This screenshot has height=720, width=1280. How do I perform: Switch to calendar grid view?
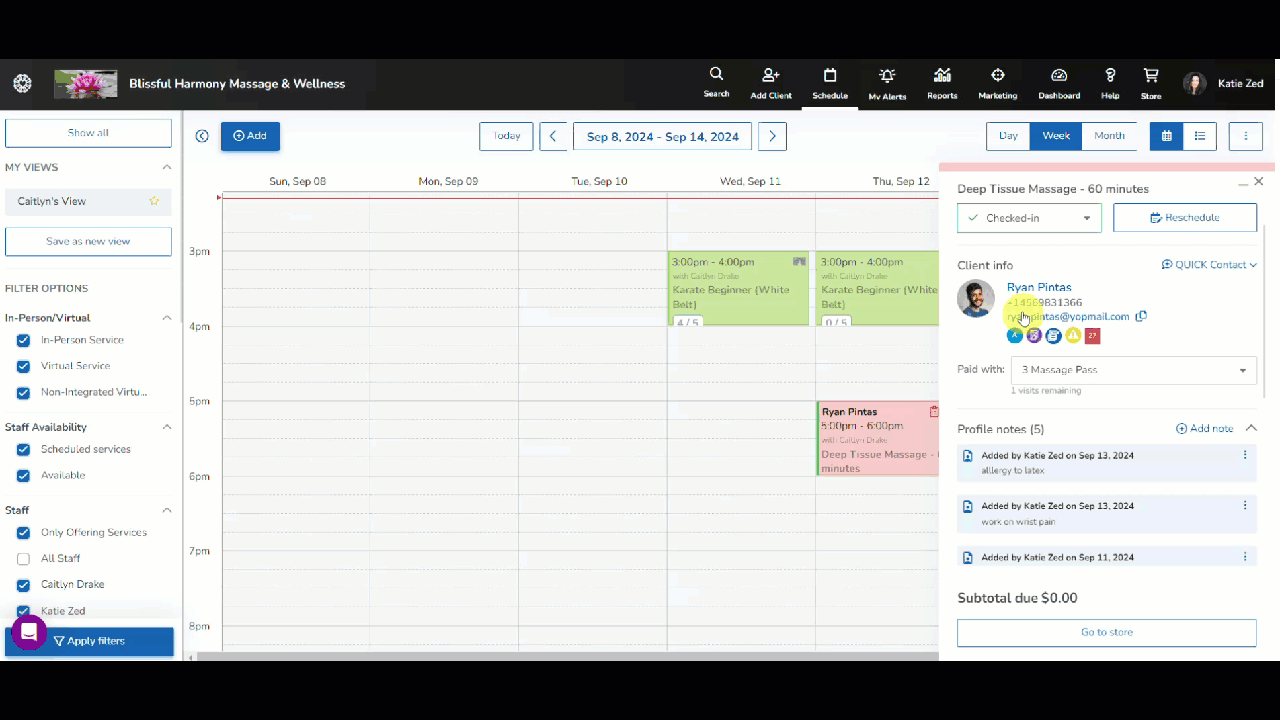coord(1167,136)
